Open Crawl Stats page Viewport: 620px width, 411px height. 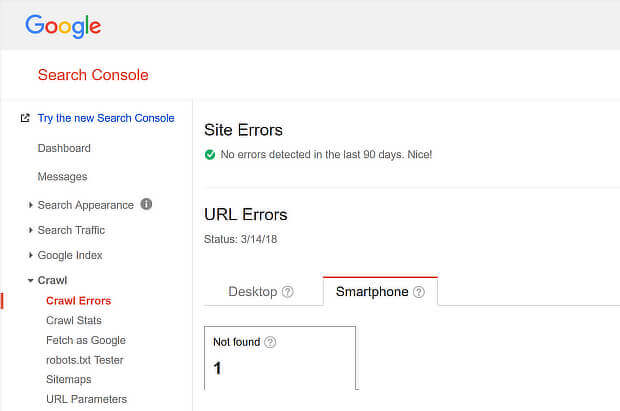click(x=74, y=321)
